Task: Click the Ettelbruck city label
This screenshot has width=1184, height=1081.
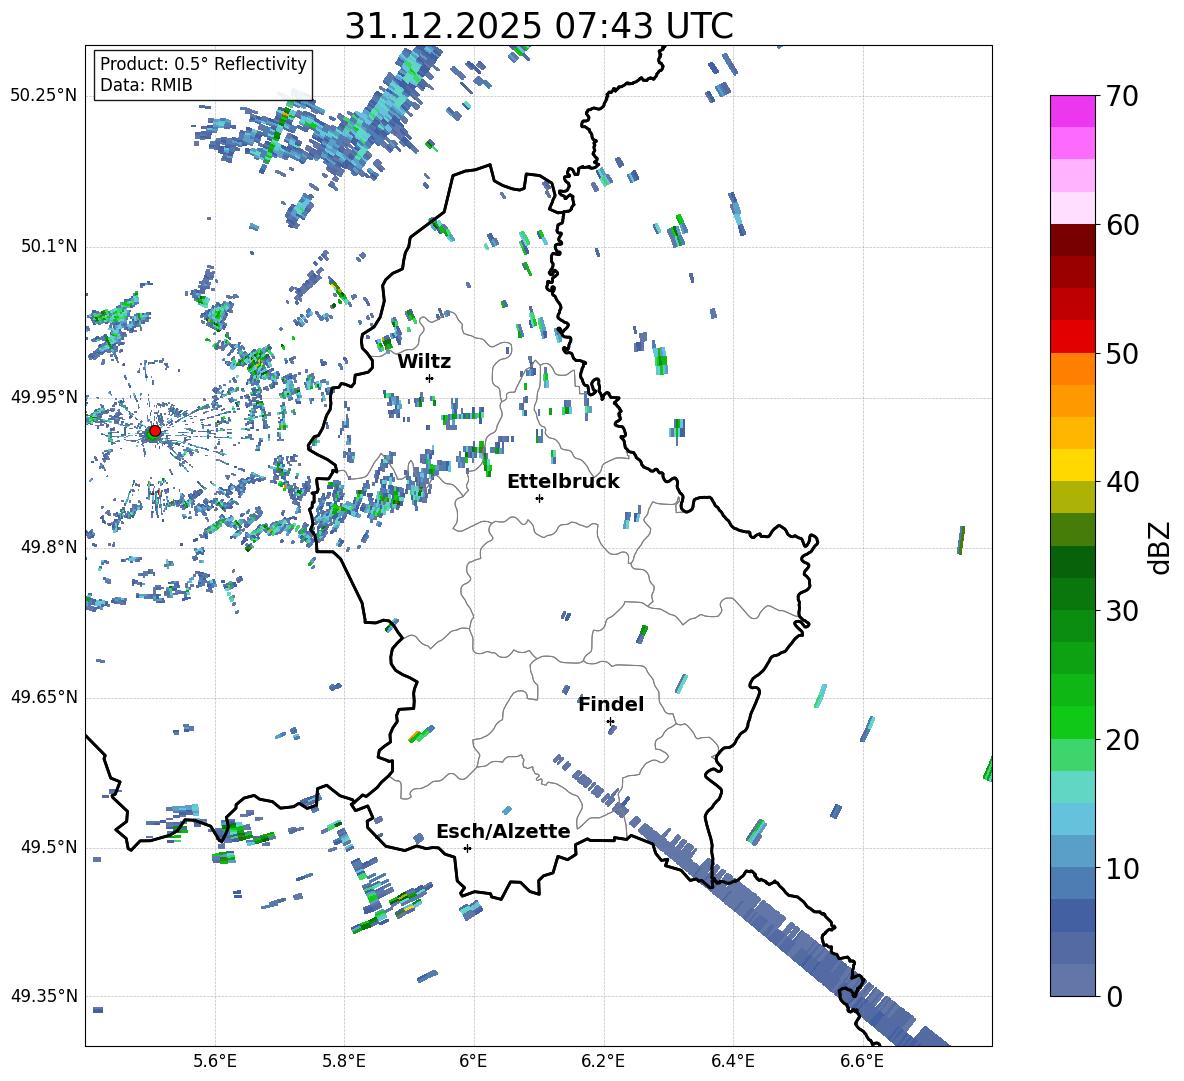Action: pyautogui.click(x=563, y=482)
